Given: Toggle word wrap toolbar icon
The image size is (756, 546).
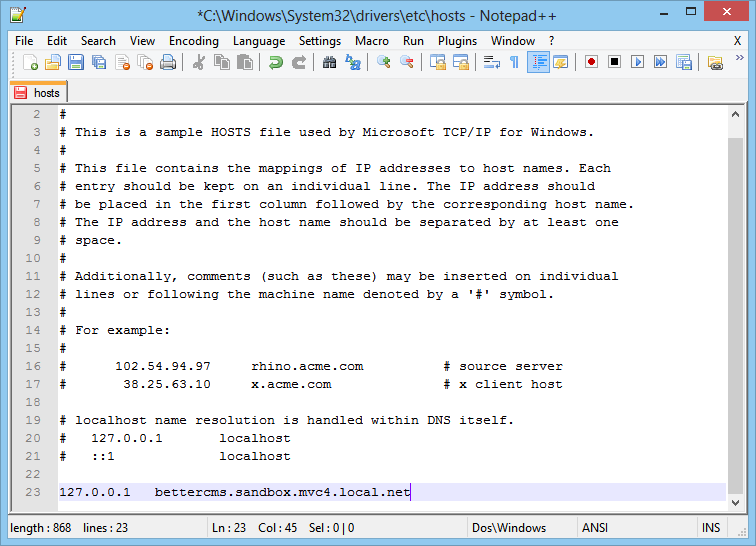Looking at the screenshot, I should (492, 63).
